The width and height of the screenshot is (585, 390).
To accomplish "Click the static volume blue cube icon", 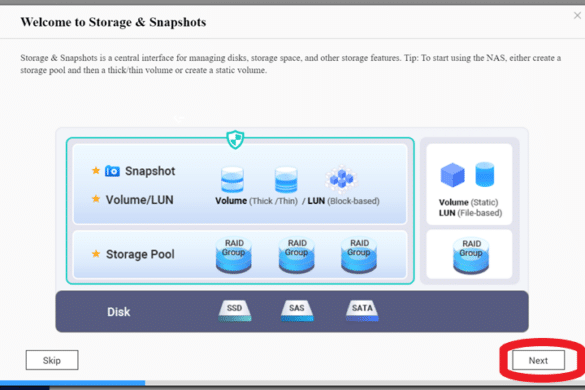I will [x=453, y=175].
